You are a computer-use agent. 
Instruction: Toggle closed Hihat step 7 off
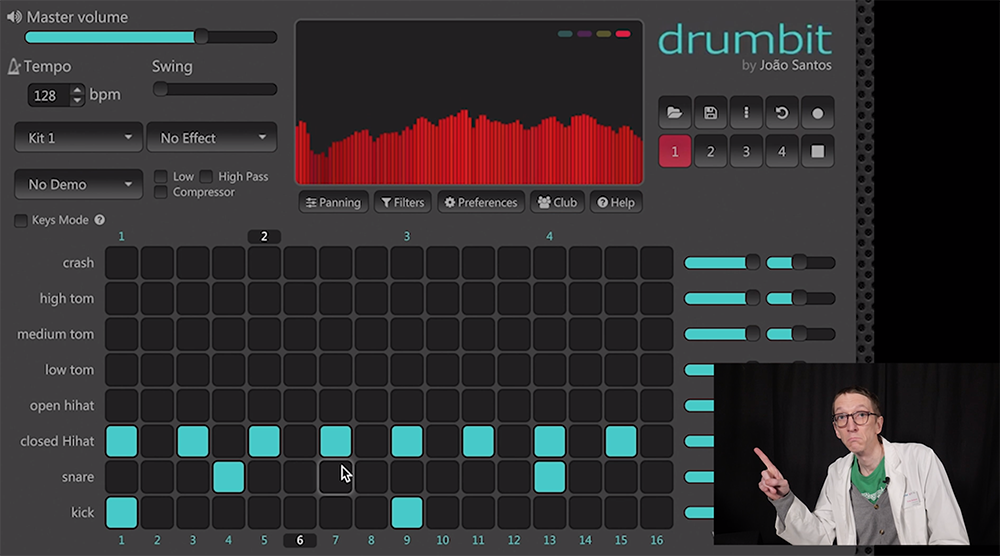(335, 441)
